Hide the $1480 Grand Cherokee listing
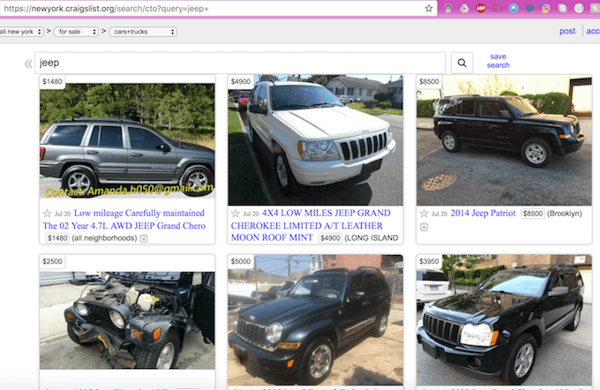The height and width of the screenshot is (390, 600). [143, 238]
